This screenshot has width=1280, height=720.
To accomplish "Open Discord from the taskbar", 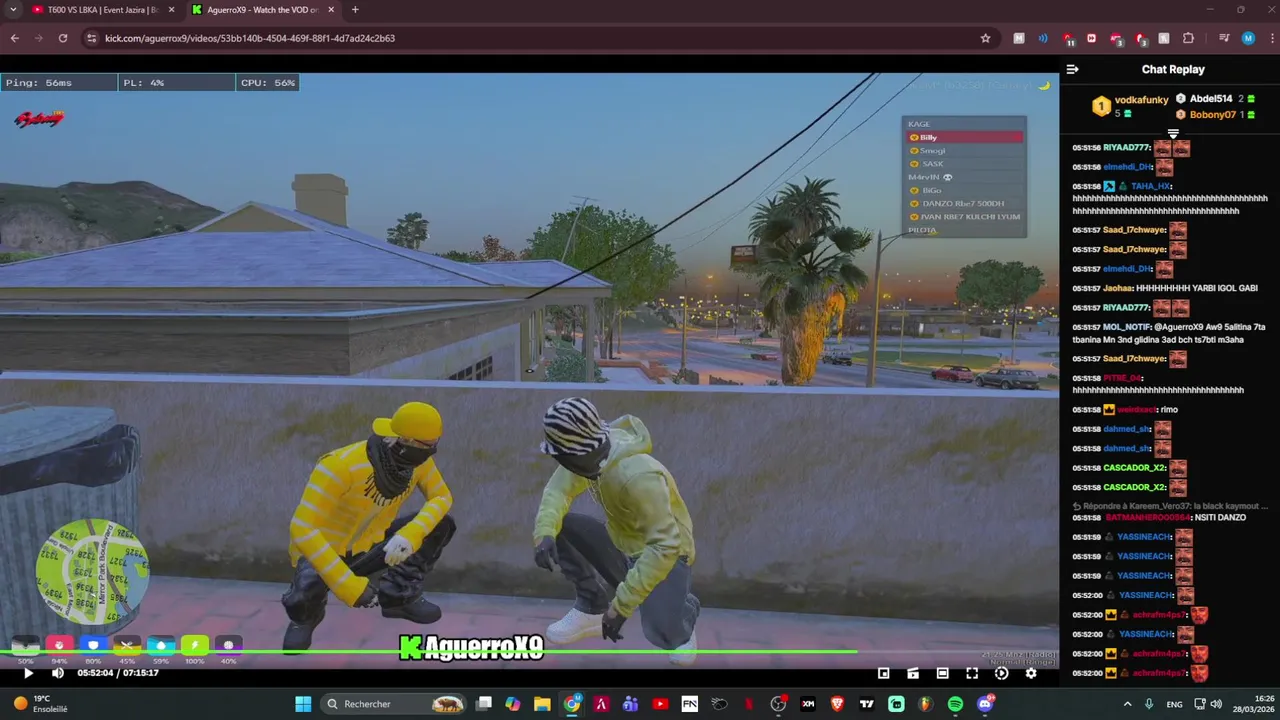I will (985, 704).
